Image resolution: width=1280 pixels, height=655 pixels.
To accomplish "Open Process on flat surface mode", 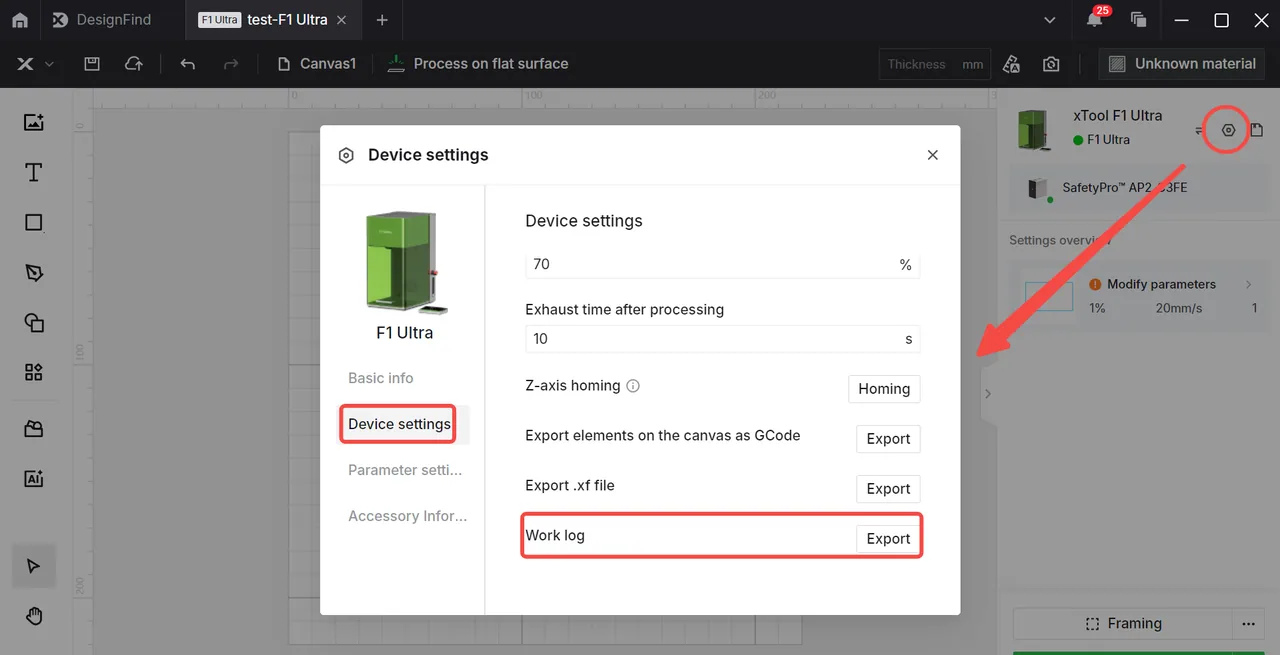I will tap(478, 64).
